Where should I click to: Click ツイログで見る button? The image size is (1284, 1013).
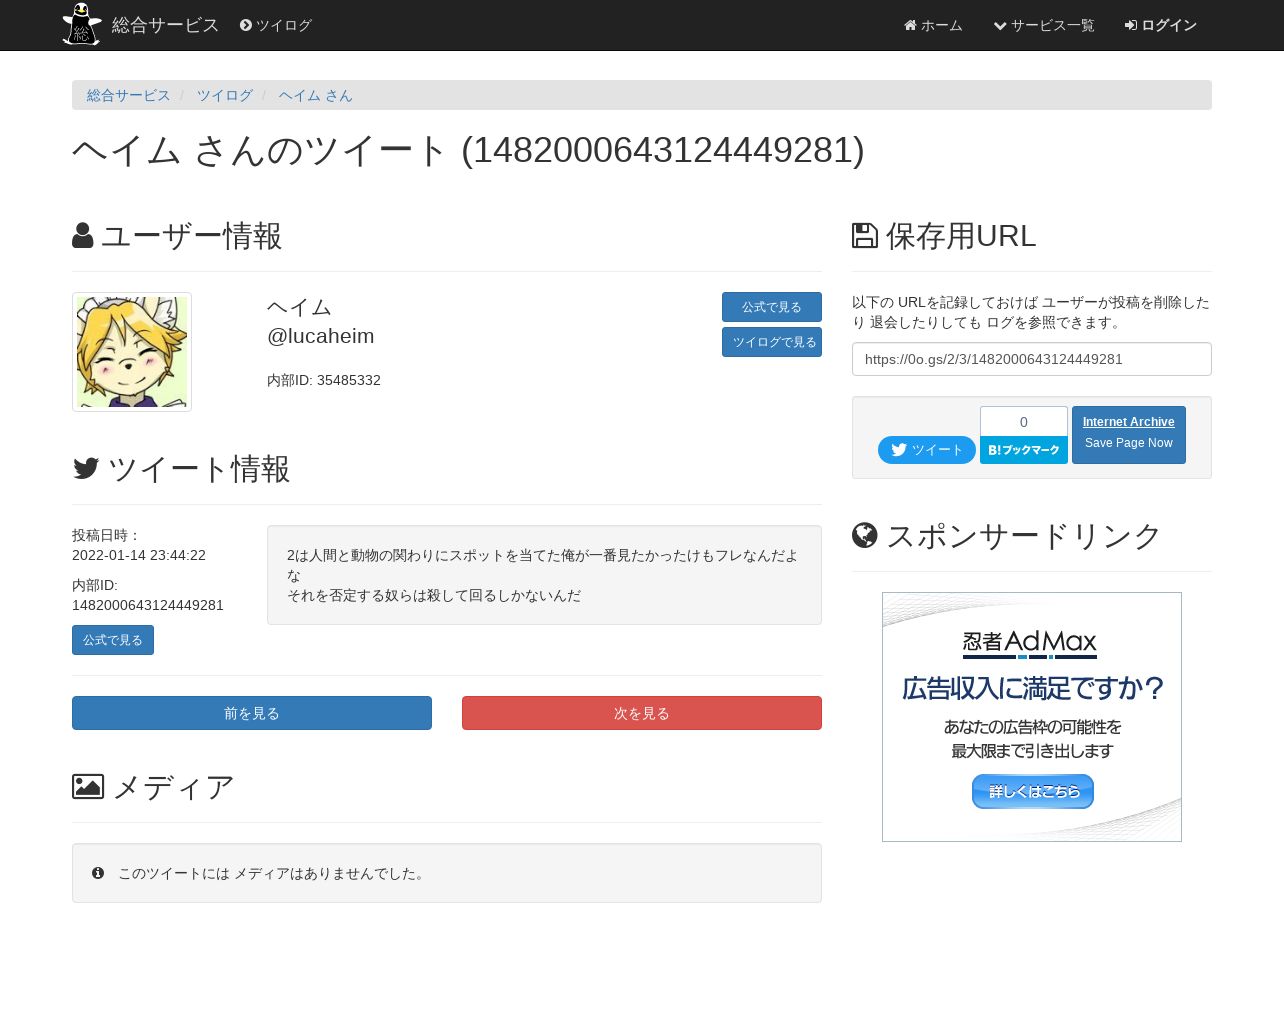[772, 342]
